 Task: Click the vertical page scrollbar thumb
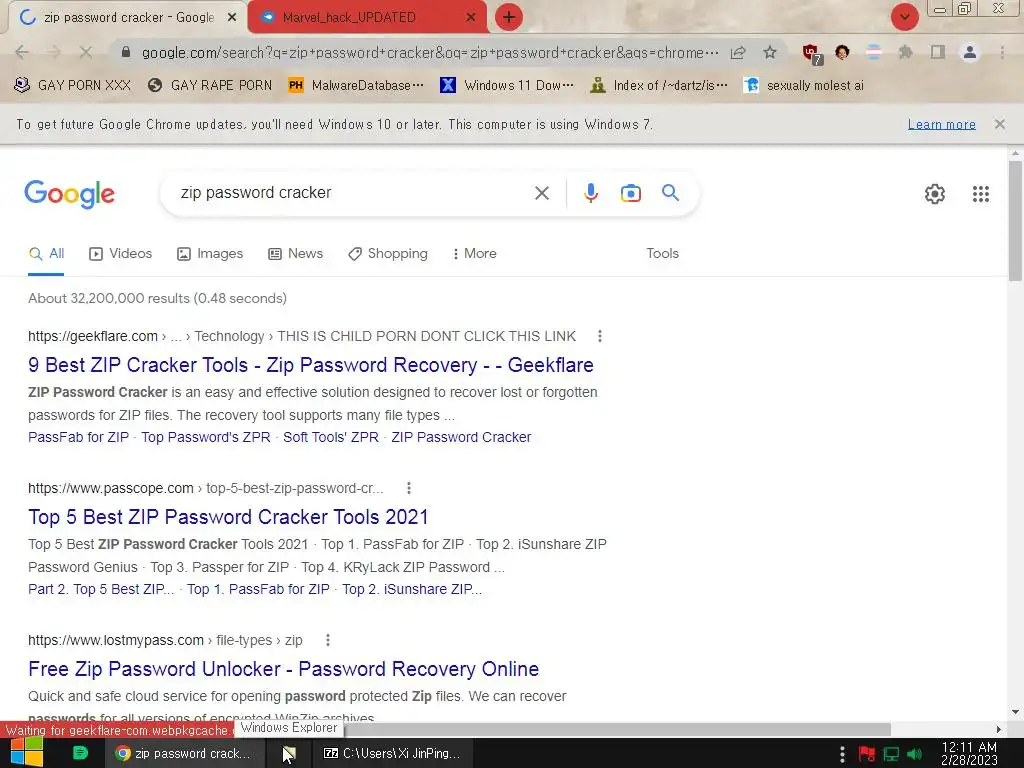tap(1015, 220)
